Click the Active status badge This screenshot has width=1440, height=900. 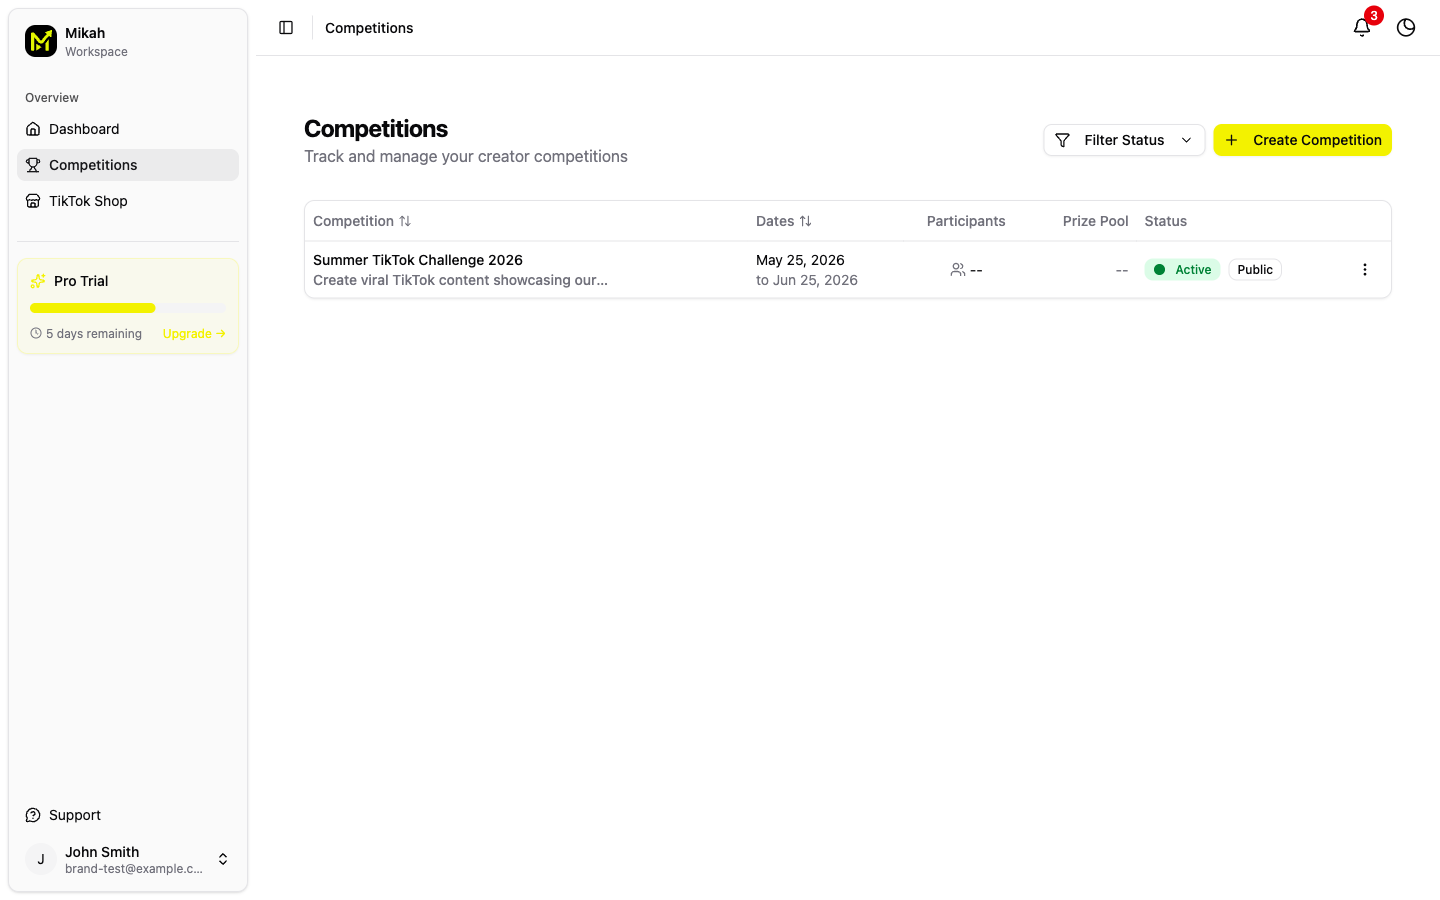(x=1182, y=270)
